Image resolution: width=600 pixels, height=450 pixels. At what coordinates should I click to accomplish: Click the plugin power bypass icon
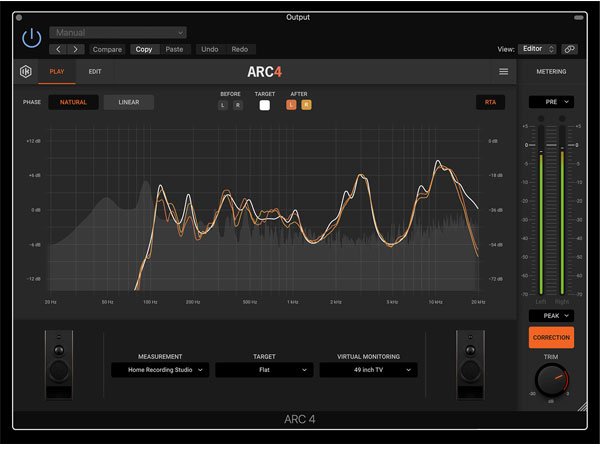[31, 38]
